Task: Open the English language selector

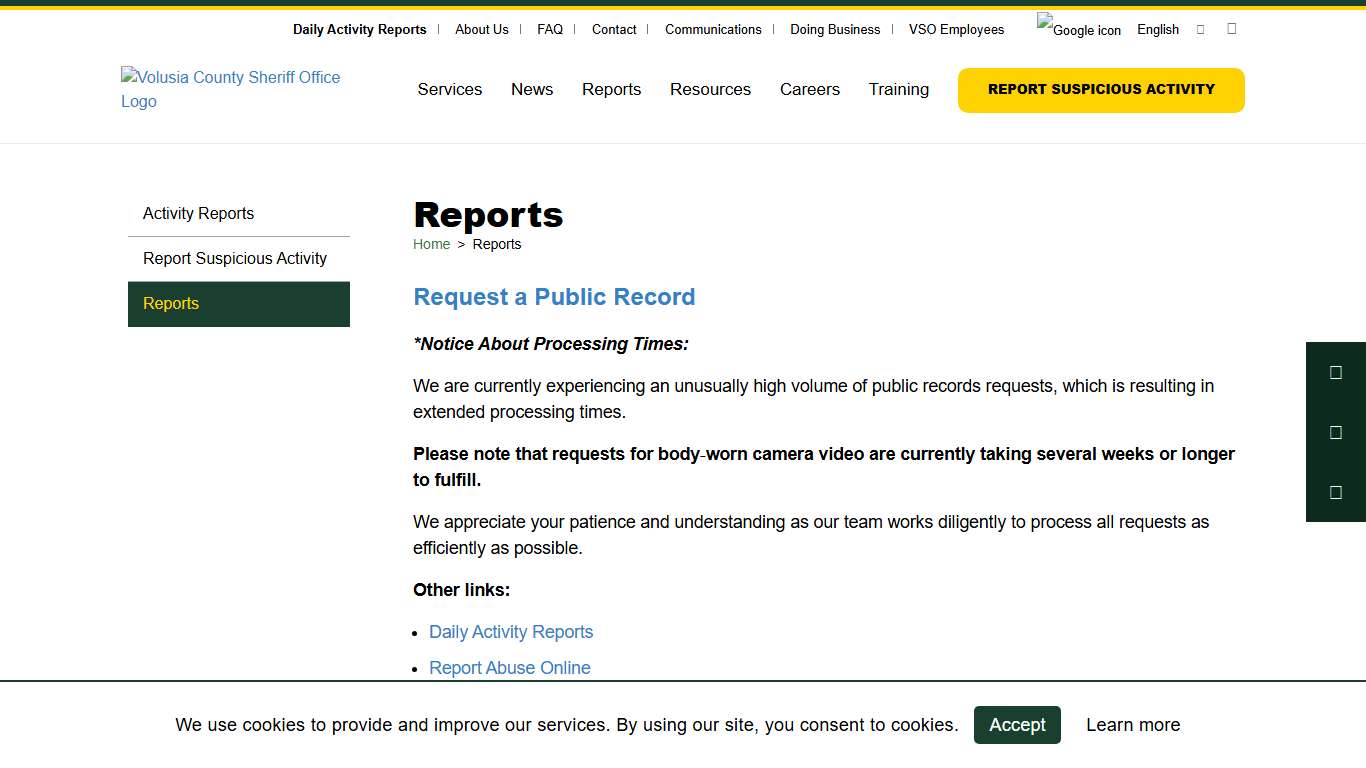Action: pyautogui.click(x=1157, y=29)
